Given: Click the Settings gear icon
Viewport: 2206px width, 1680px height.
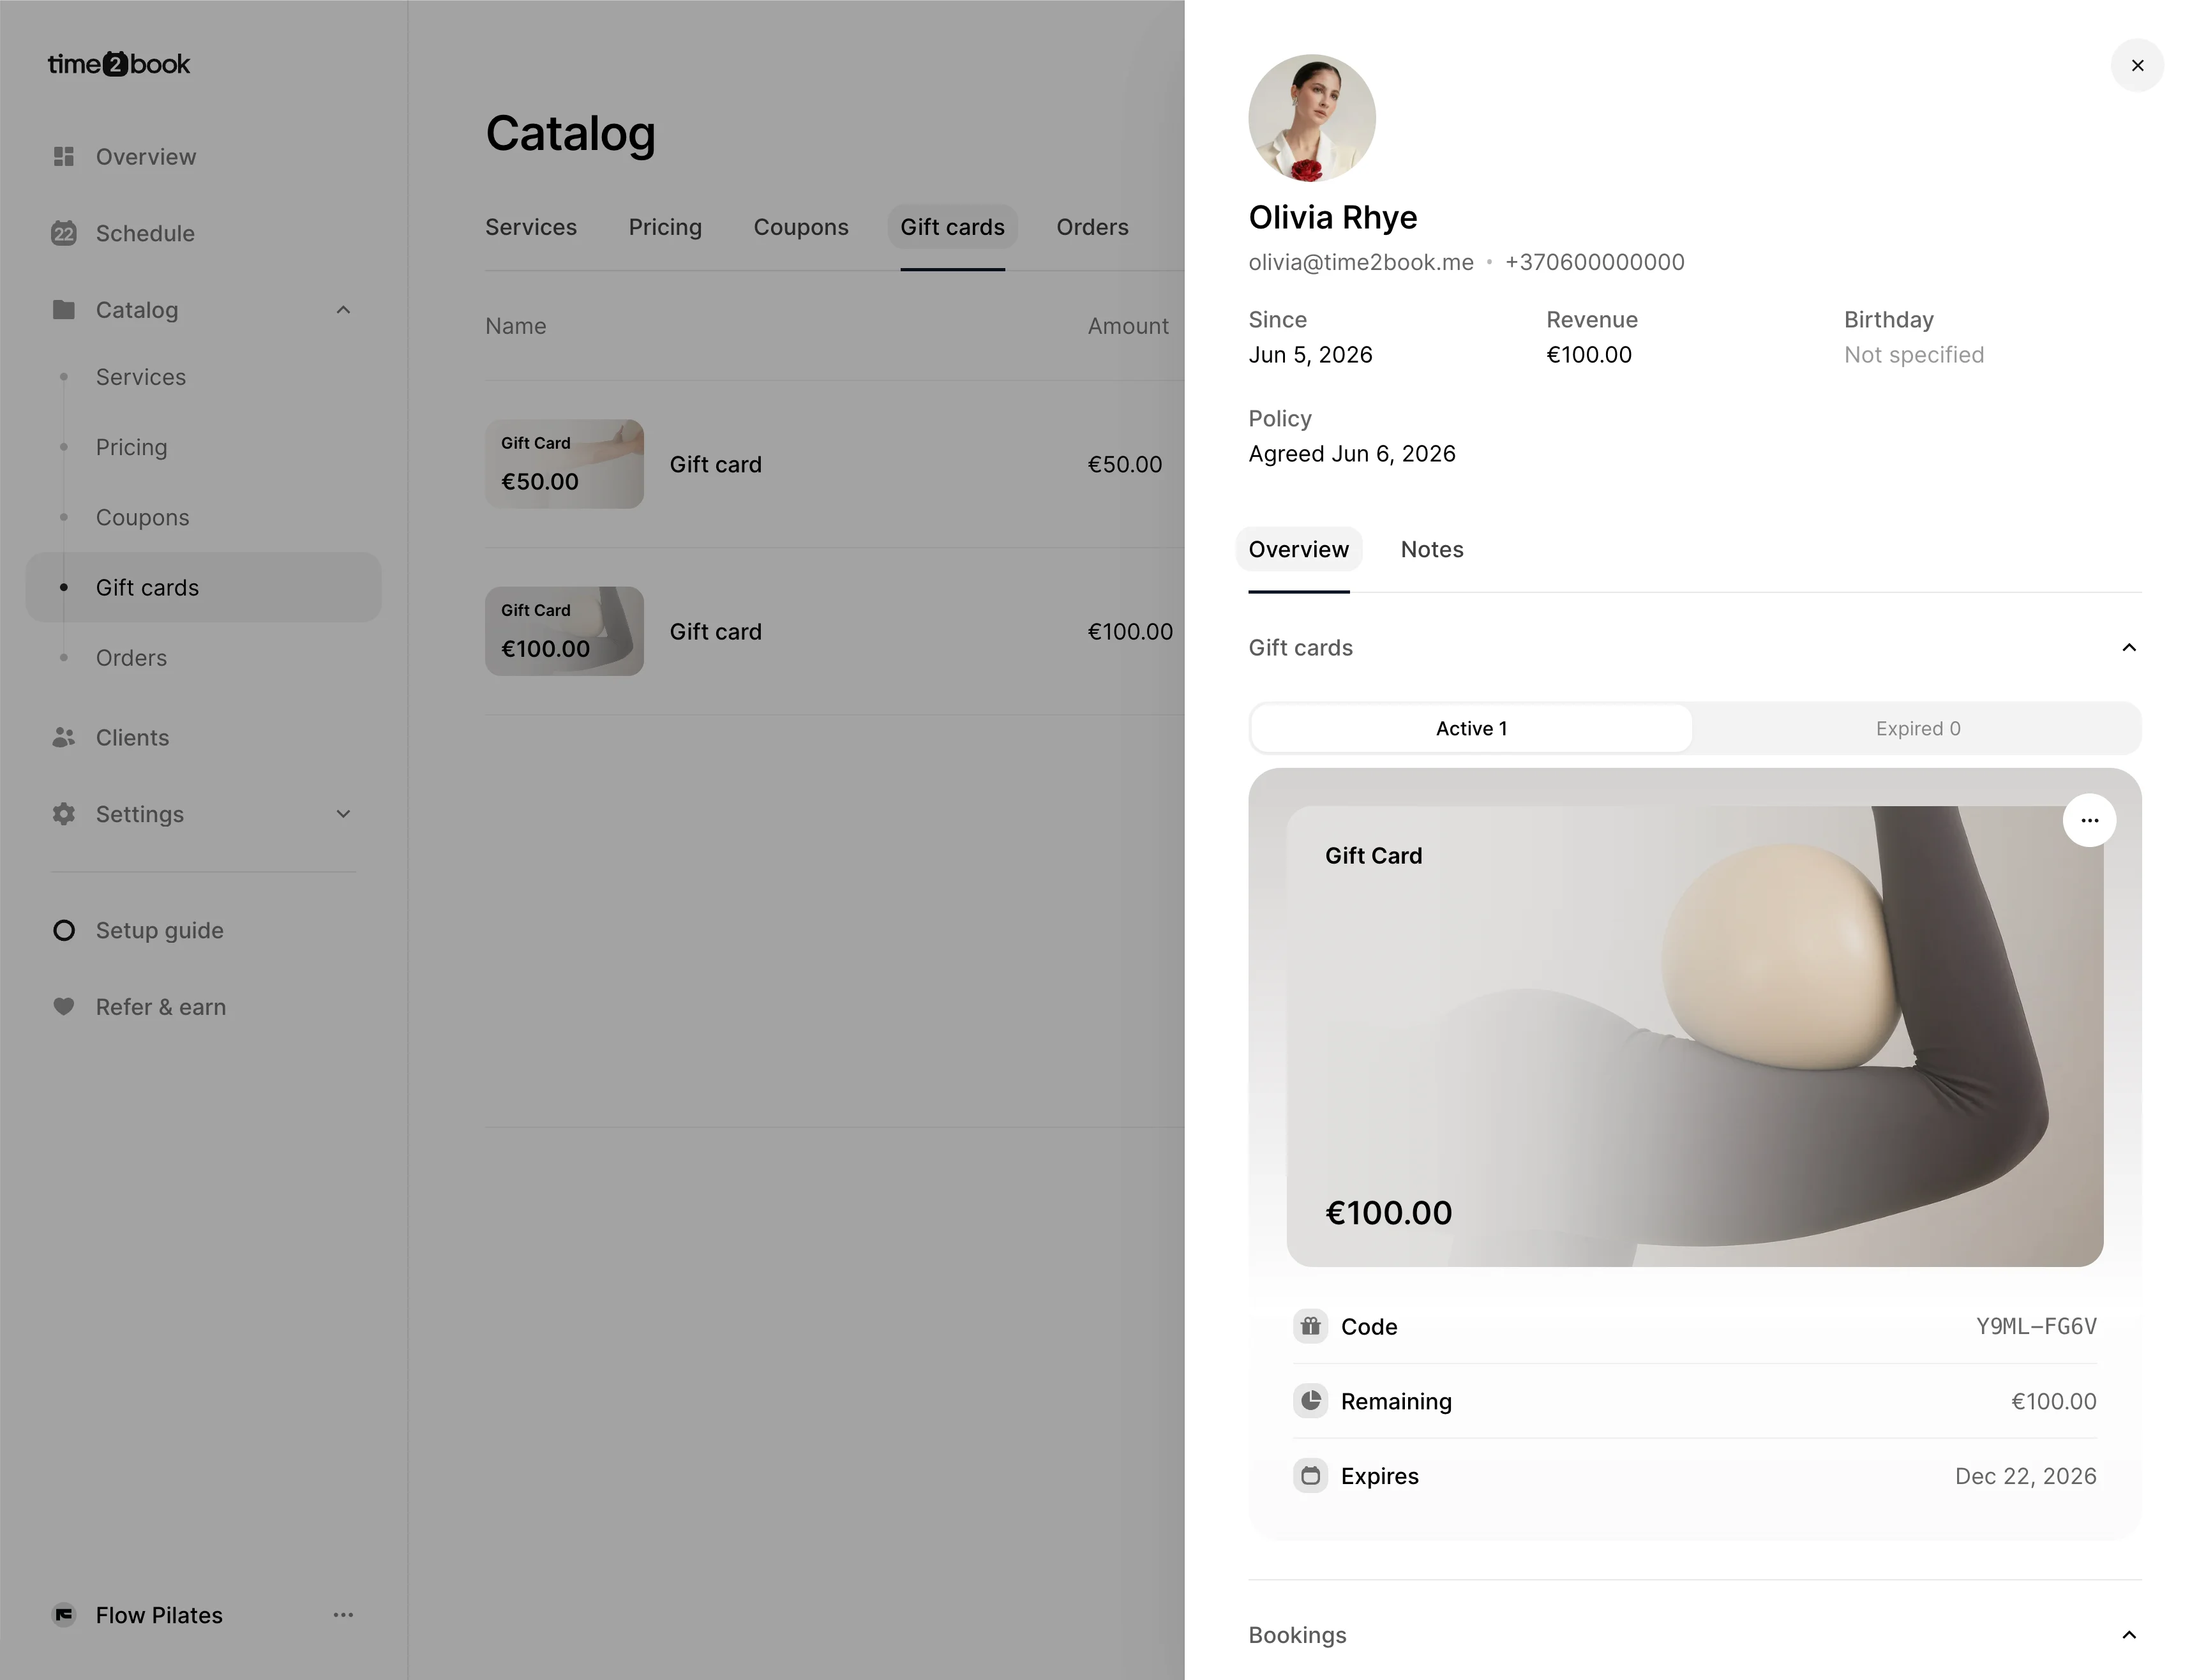Looking at the screenshot, I should point(64,814).
